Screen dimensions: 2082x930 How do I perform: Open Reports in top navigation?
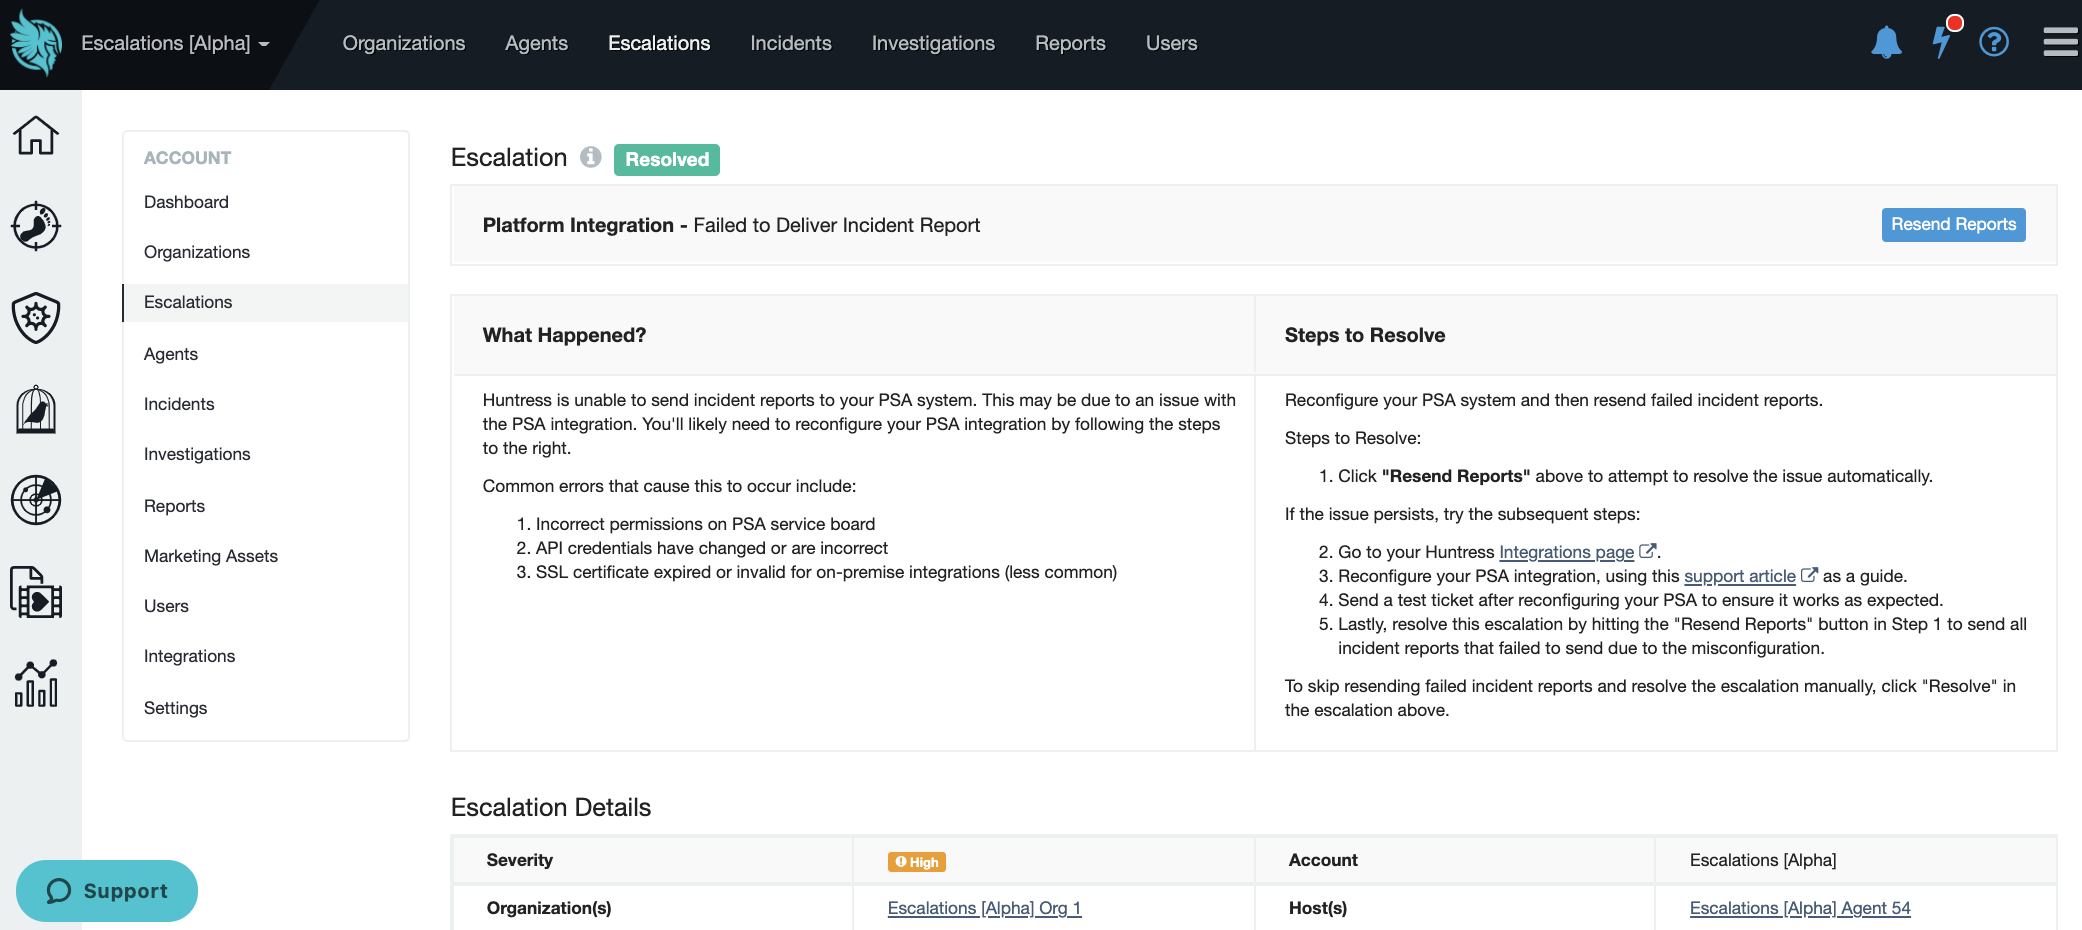click(1070, 43)
